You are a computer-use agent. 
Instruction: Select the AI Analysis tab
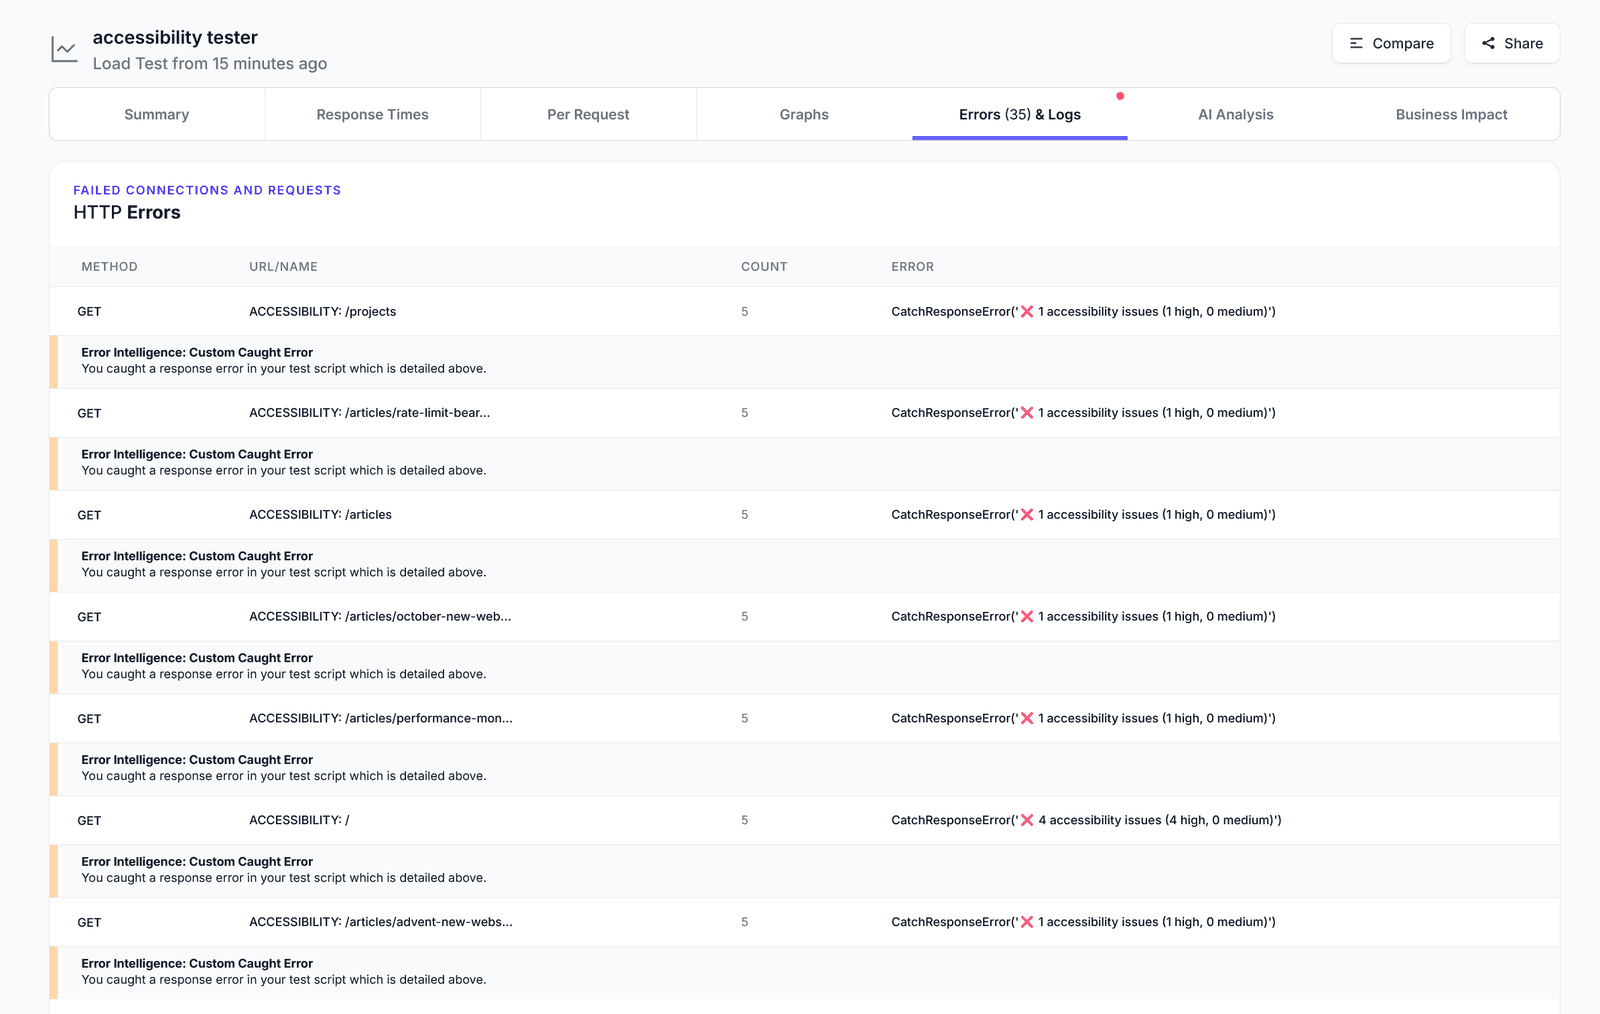pyautogui.click(x=1236, y=114)
